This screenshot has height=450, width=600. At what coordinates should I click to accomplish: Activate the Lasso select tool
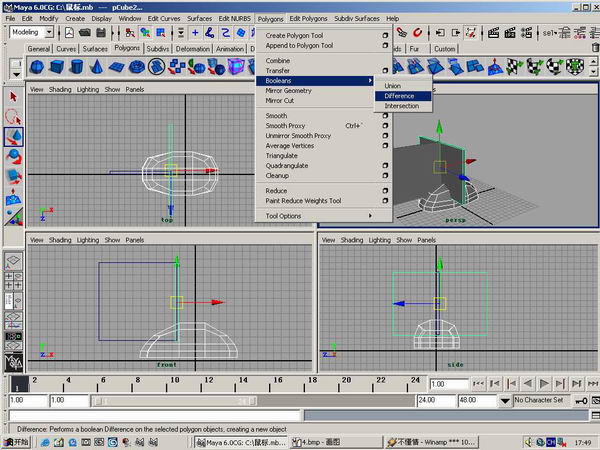pos(13,117)
